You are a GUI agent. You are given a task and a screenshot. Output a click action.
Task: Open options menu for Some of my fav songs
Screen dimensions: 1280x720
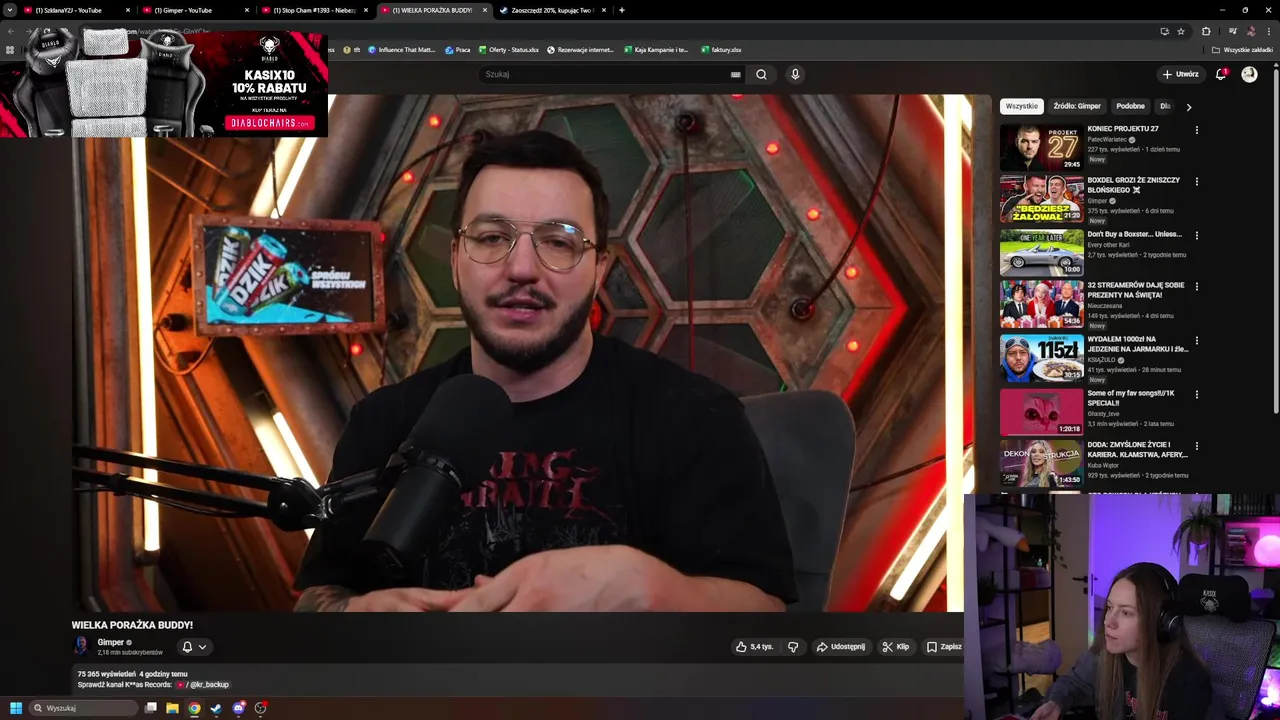[x=1196, y=395]
